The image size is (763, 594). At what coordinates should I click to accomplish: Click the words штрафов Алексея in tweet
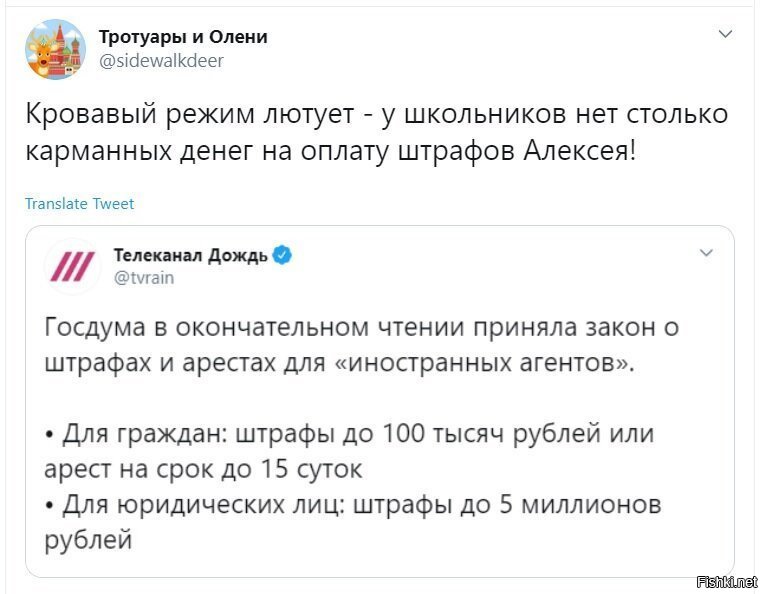pyautogui.click(x=517, y=151)
